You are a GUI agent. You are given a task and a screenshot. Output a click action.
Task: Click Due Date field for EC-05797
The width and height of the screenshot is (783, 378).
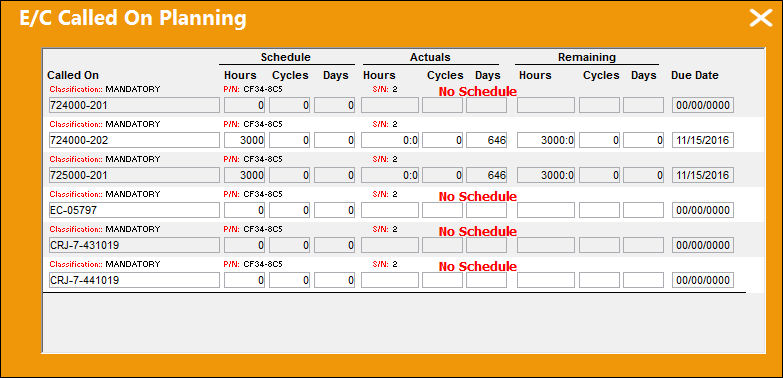click(703, 210)
